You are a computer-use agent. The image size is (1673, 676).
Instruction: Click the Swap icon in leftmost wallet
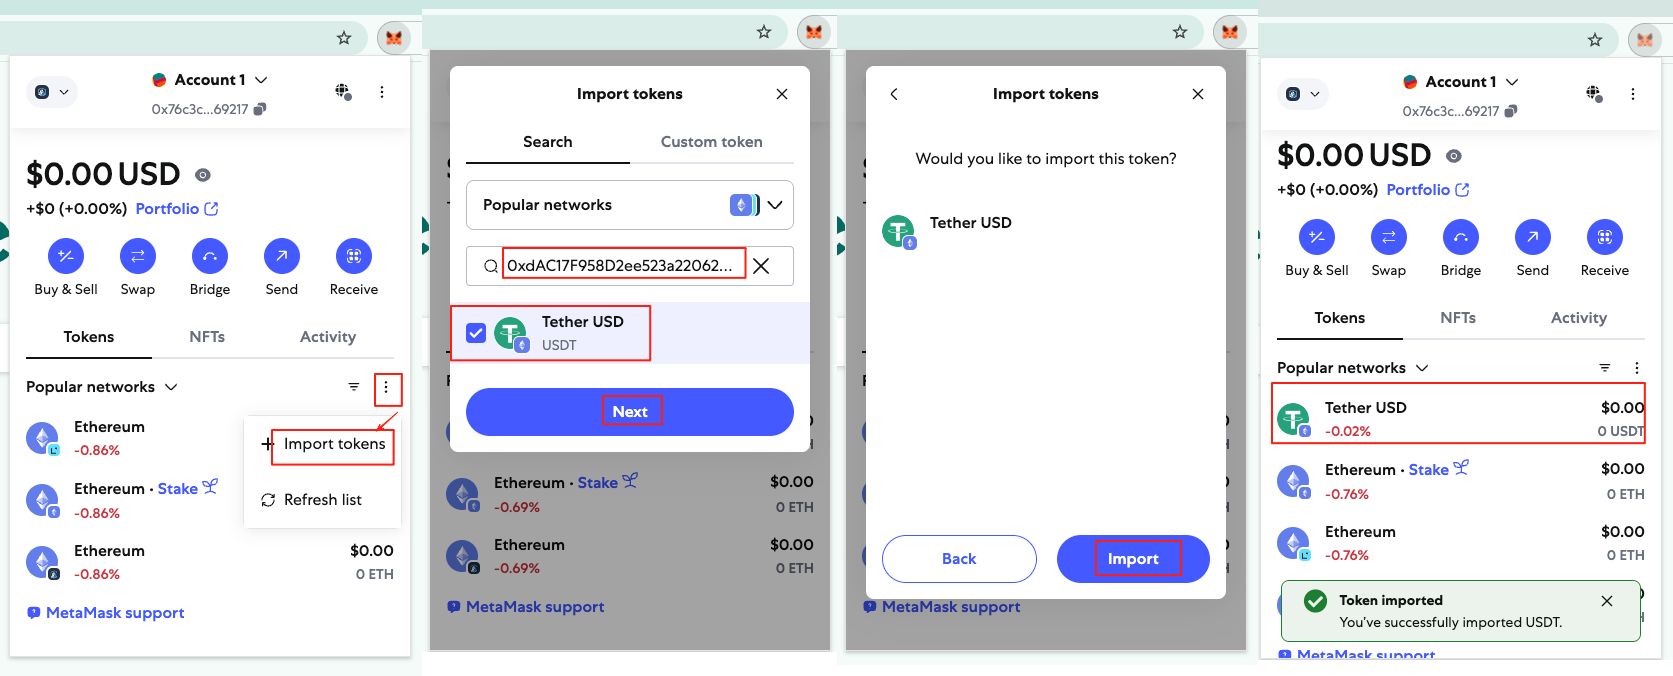[138, 257]
